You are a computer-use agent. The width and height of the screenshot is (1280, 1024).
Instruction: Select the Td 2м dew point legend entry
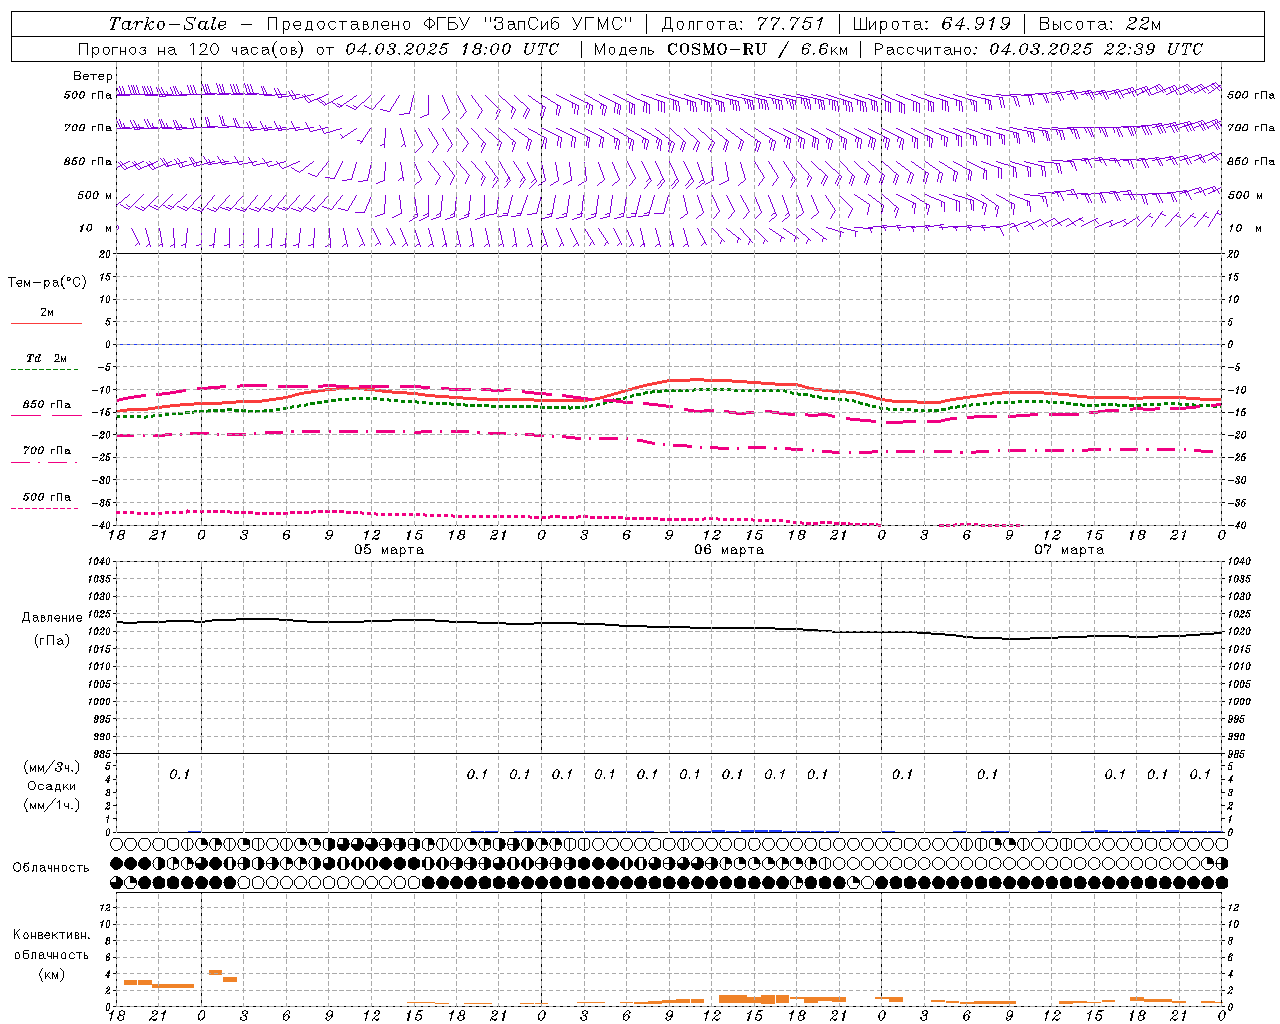(46, 358)
